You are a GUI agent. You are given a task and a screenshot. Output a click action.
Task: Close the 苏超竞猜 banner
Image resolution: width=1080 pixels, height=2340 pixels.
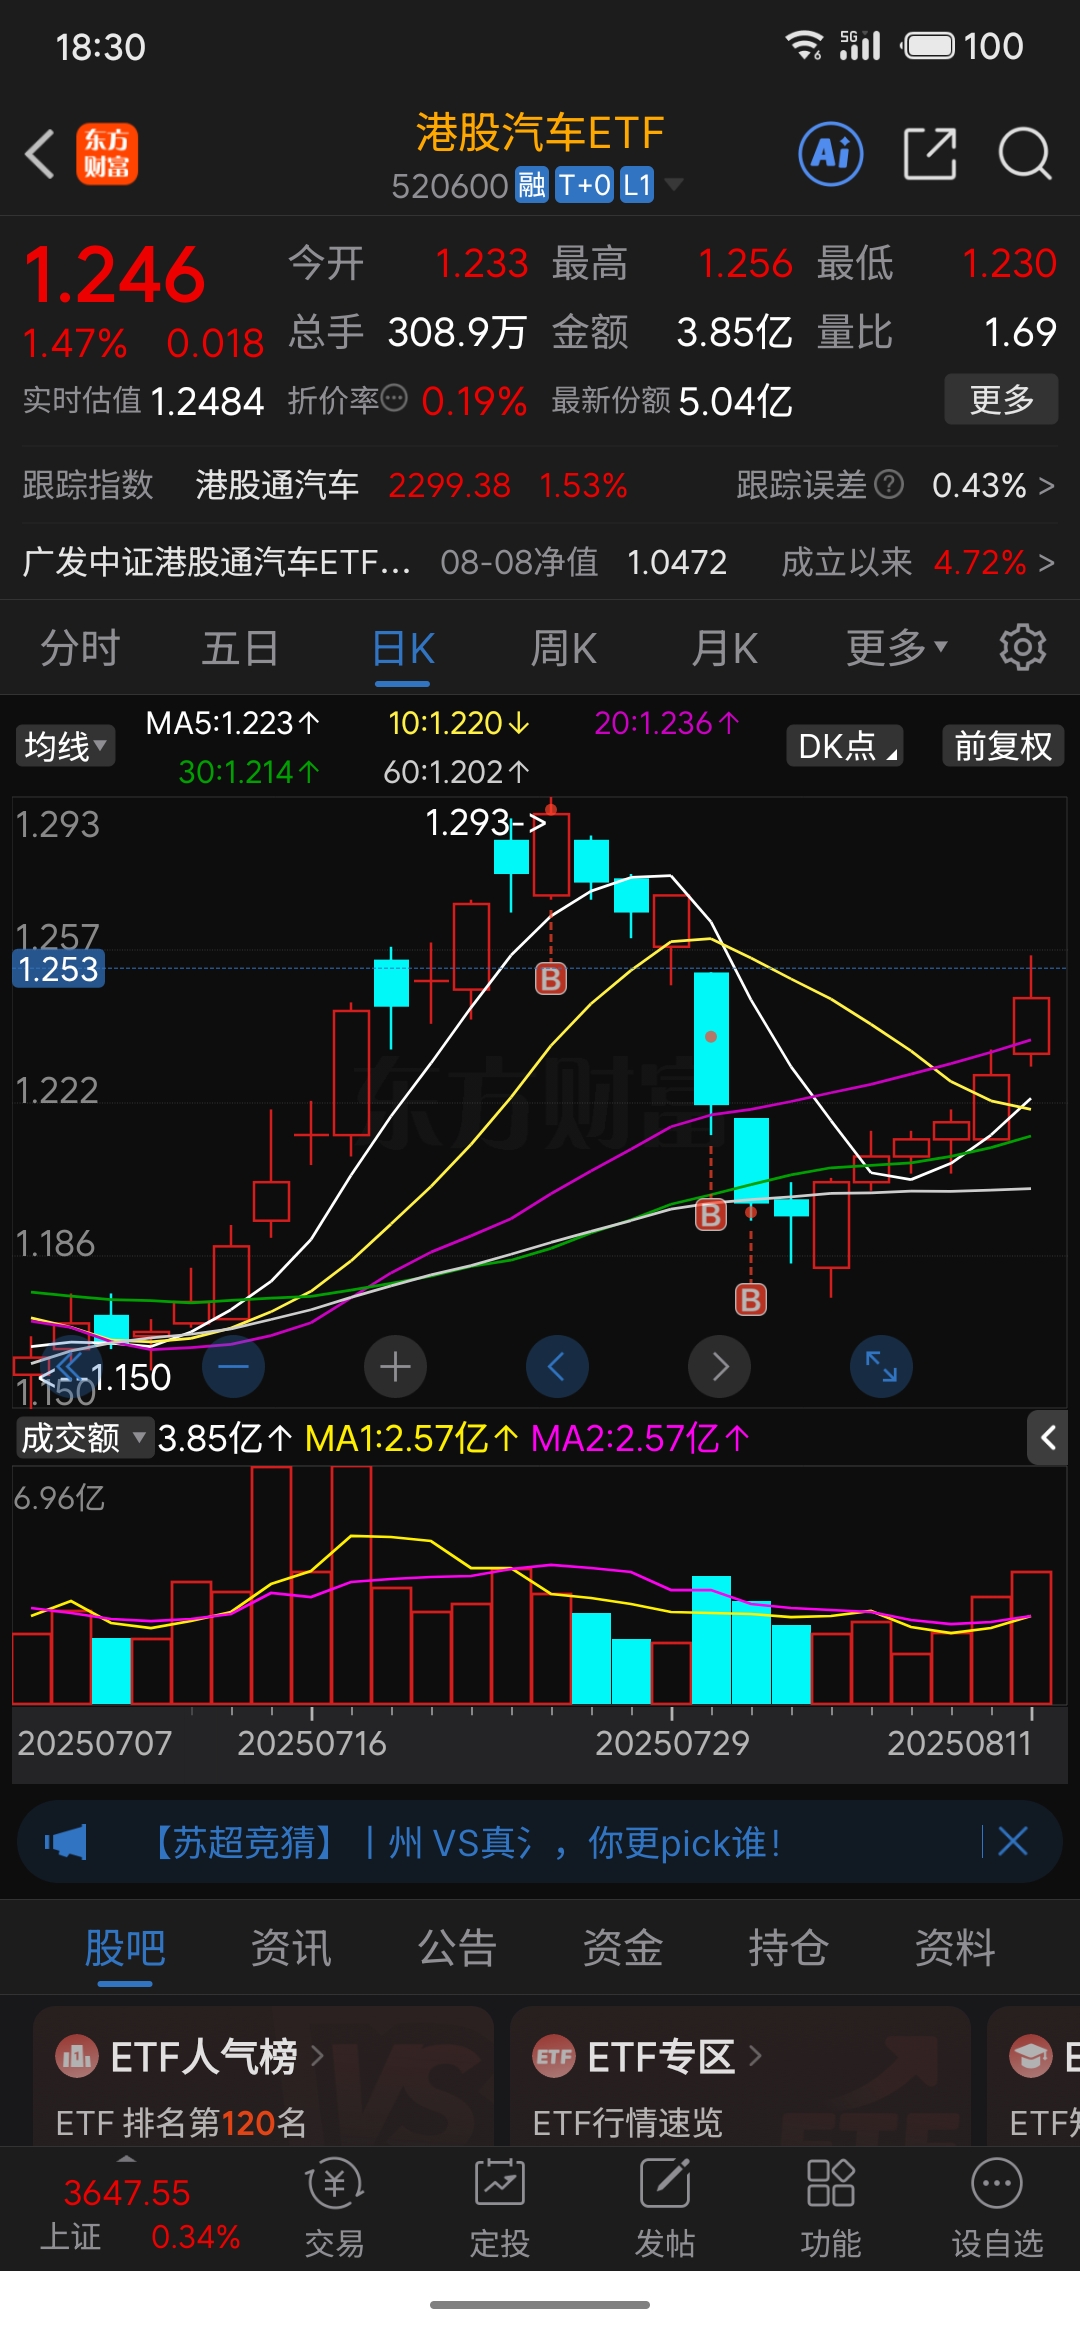(x=1013, y=1841)
